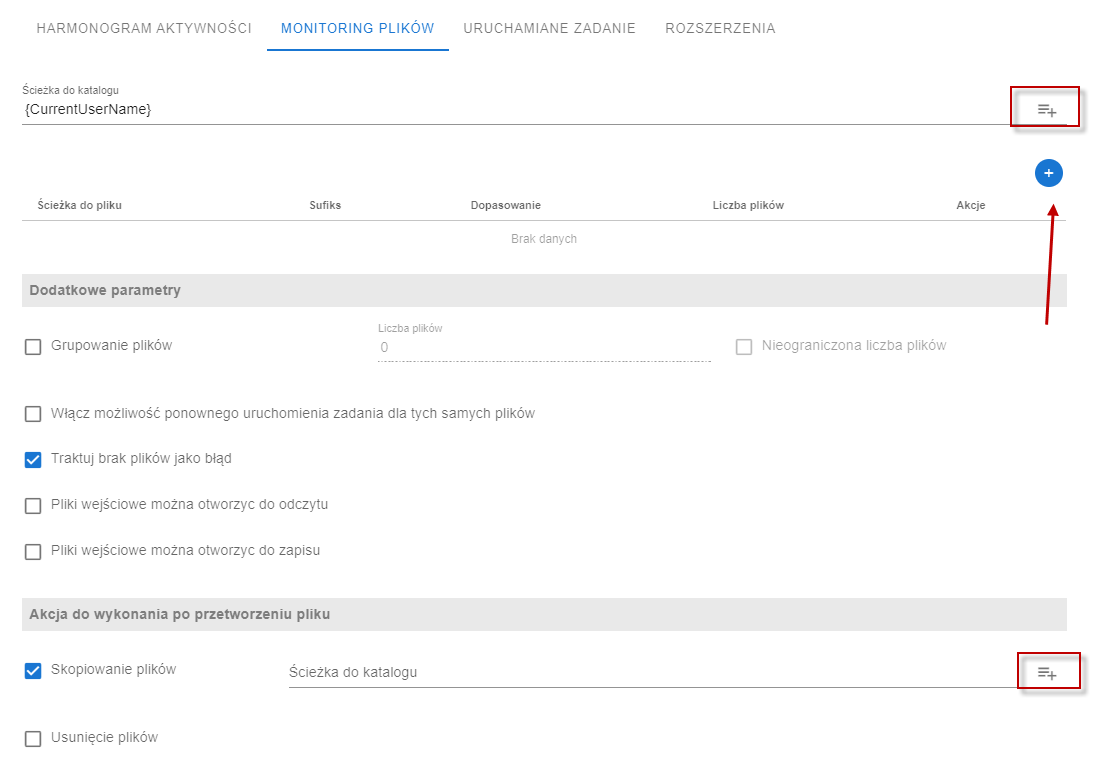Go to the Rozszerzenia tab

point(720,28)
